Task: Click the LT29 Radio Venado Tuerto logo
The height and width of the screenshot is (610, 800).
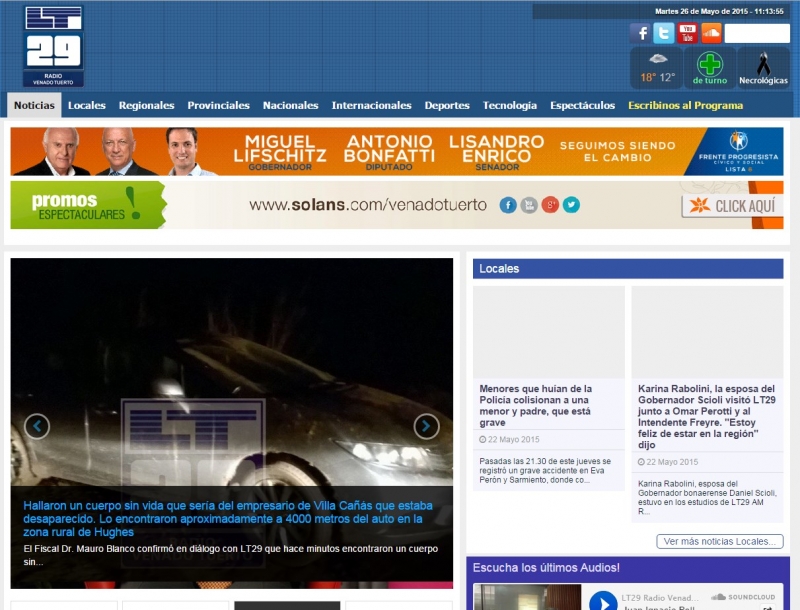Action: point(54,46)
